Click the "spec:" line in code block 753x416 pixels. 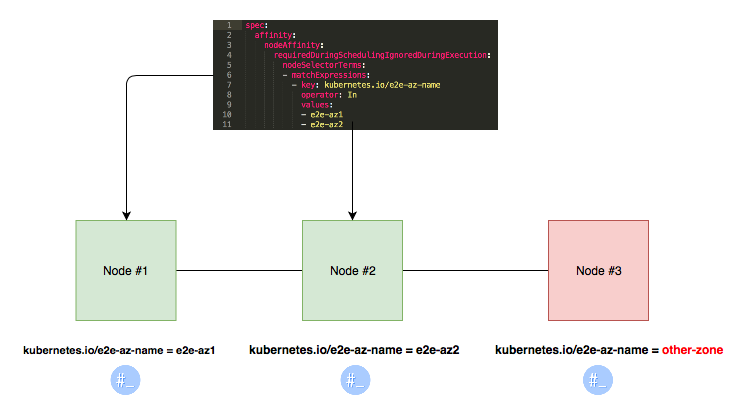tap(255, 25)
